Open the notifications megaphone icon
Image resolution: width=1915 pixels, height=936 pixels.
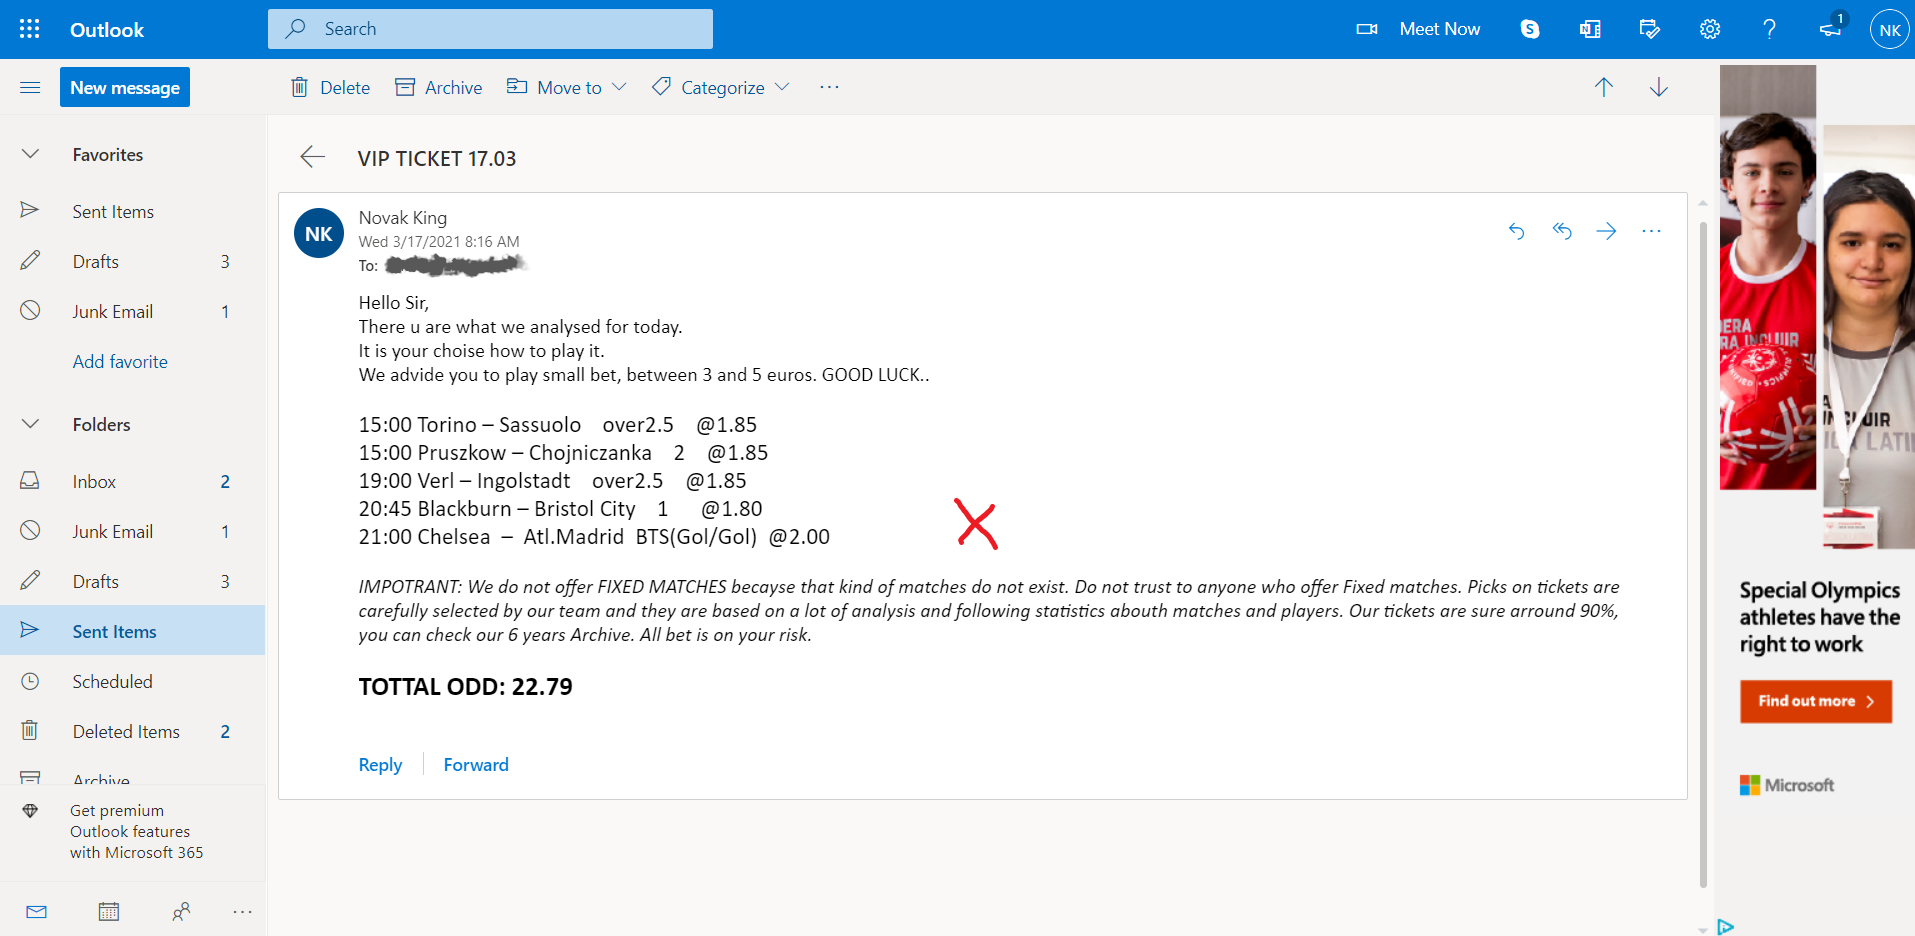tap(1830, 29)
